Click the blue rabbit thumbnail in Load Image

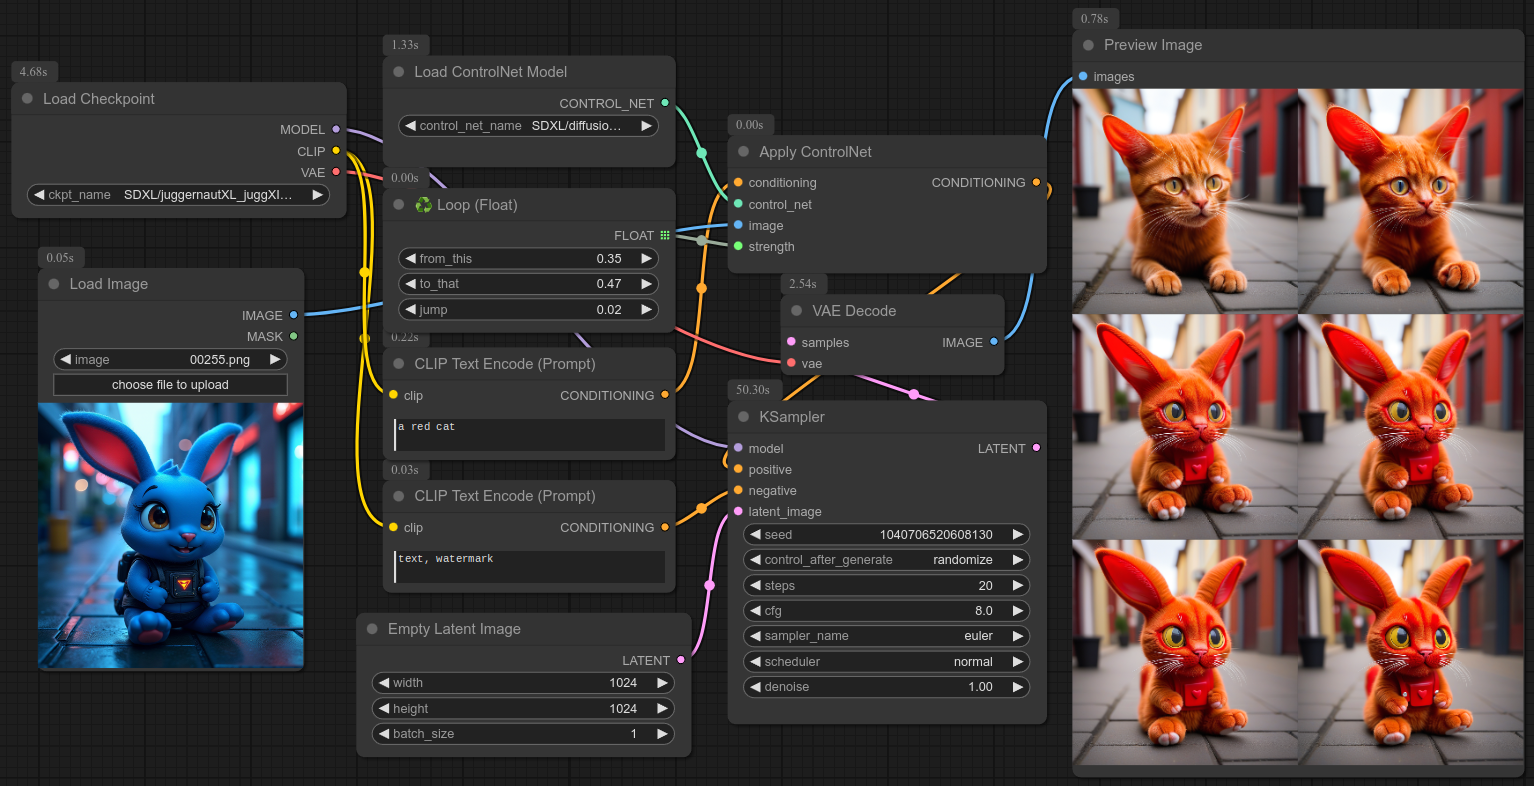[x=170, y=535]
